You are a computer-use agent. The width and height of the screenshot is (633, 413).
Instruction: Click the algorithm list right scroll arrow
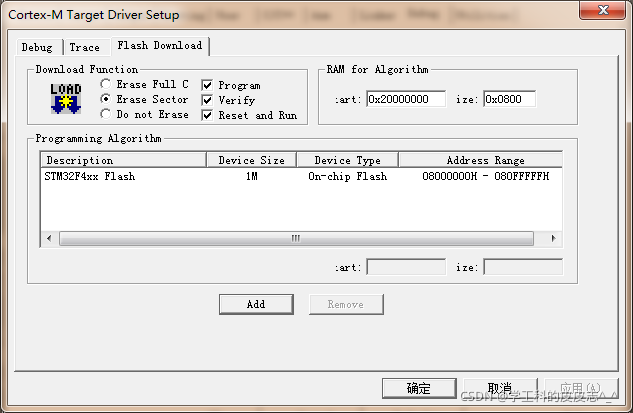(x=553, y=238)
